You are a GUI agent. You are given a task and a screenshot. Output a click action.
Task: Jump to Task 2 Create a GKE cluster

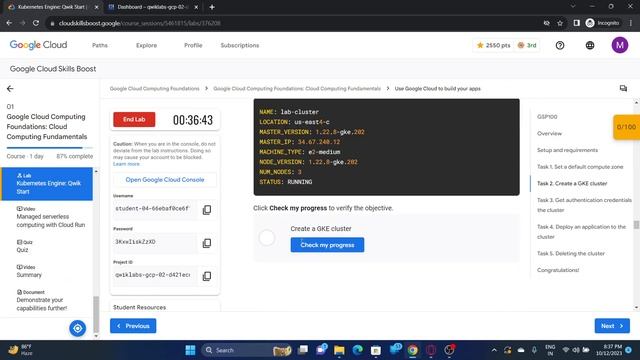(572, 183)
